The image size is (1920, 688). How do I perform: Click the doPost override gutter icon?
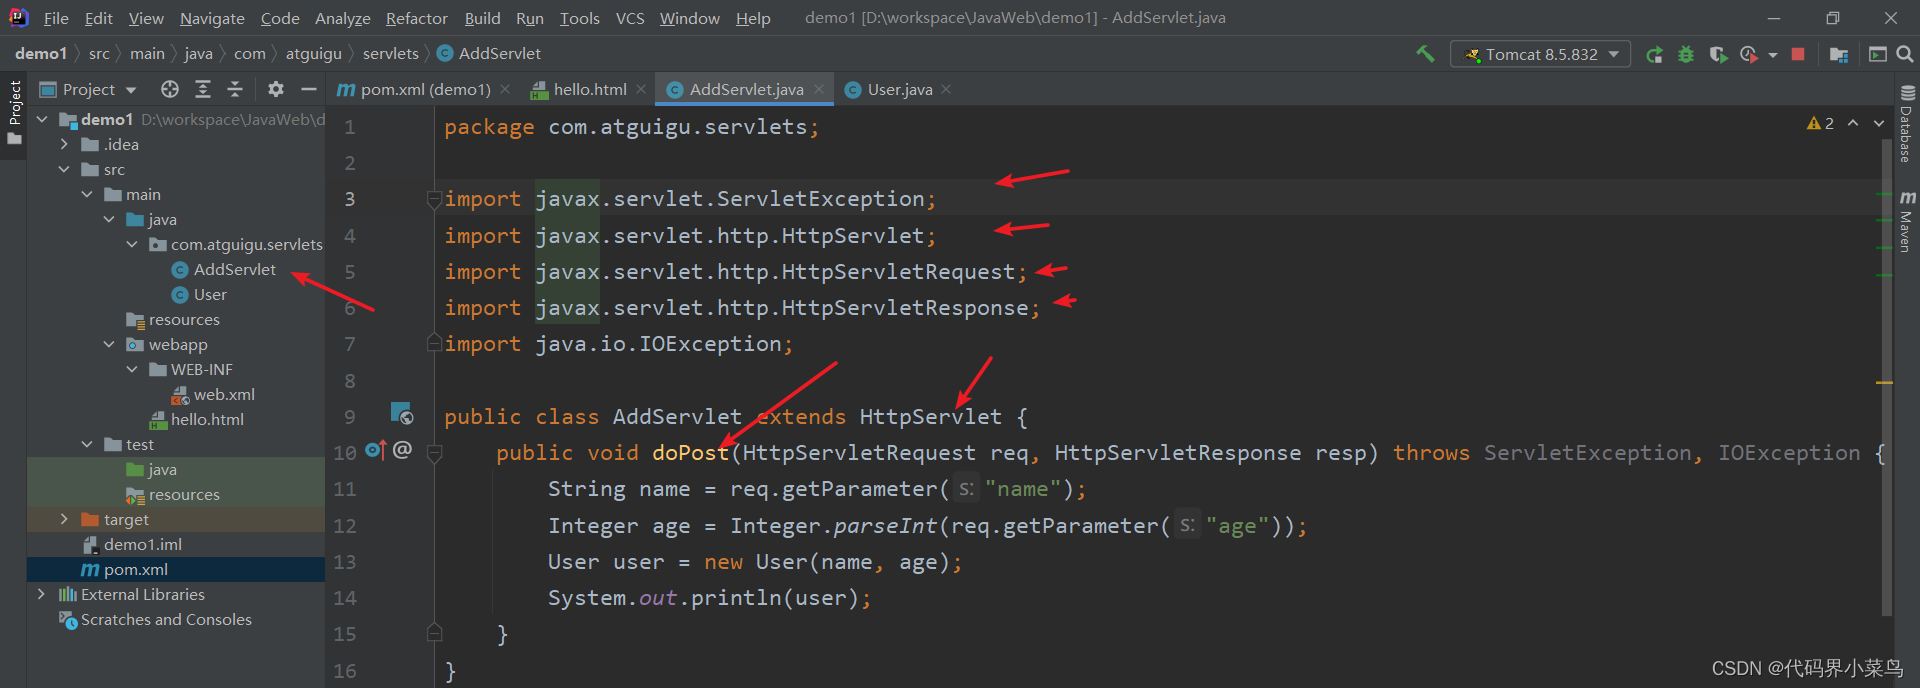click(x=375, y=451)
